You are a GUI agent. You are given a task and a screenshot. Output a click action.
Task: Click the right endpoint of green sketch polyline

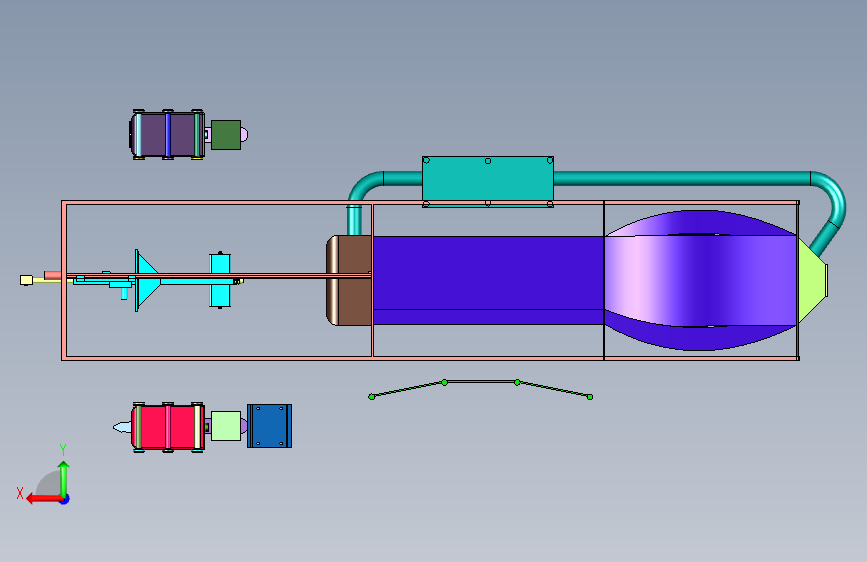click(590, 397)
